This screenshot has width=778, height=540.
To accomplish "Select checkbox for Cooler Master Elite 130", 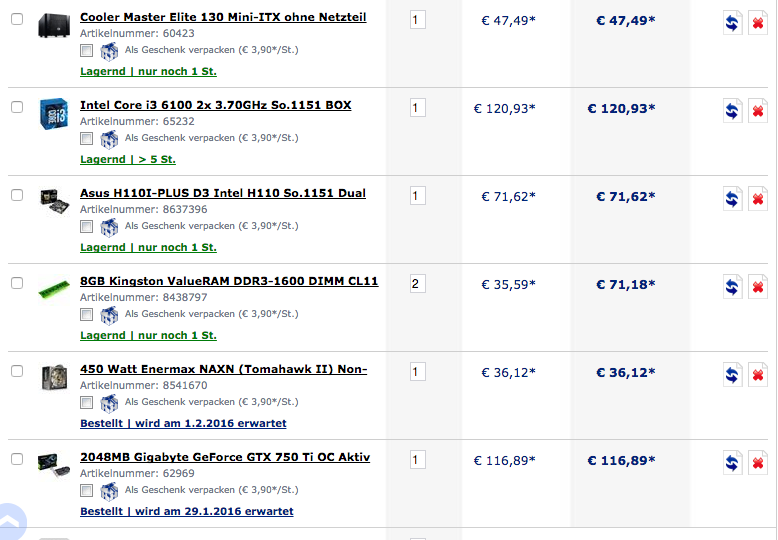I will click(x=17, y=19).
